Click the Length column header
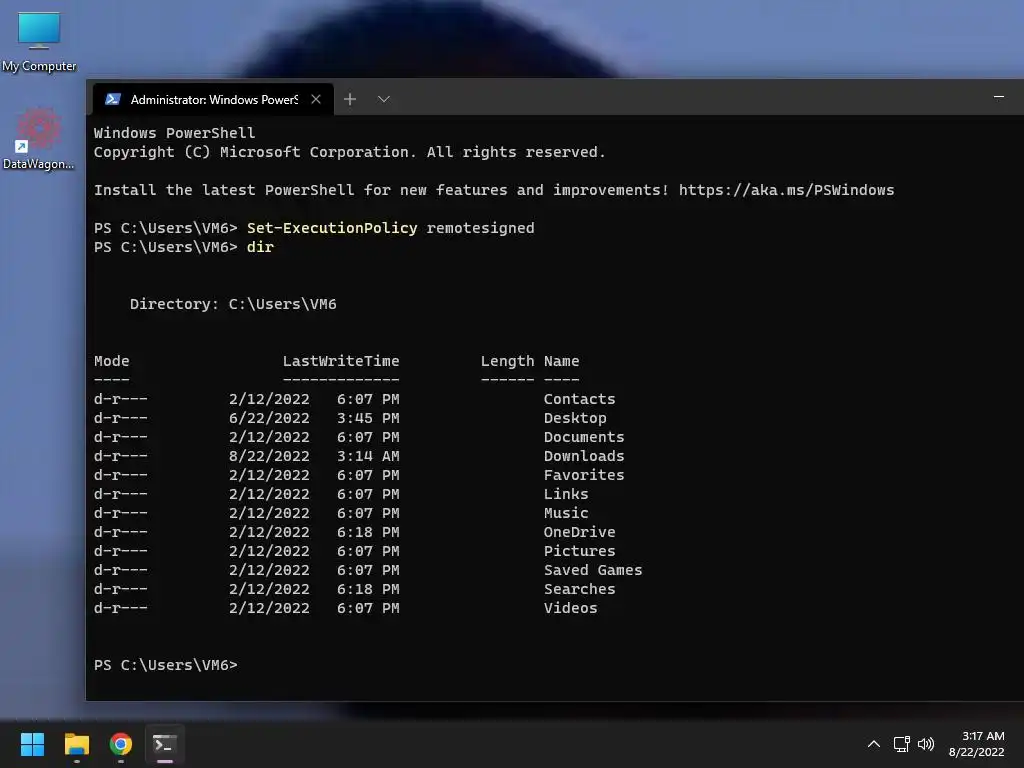 pos(507,361)
